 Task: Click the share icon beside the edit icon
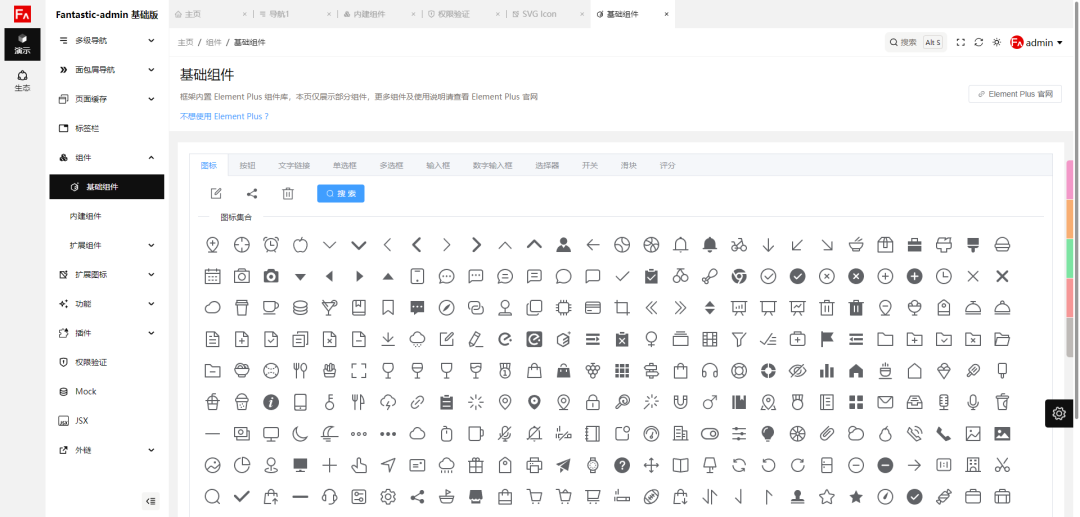[252, 194]
